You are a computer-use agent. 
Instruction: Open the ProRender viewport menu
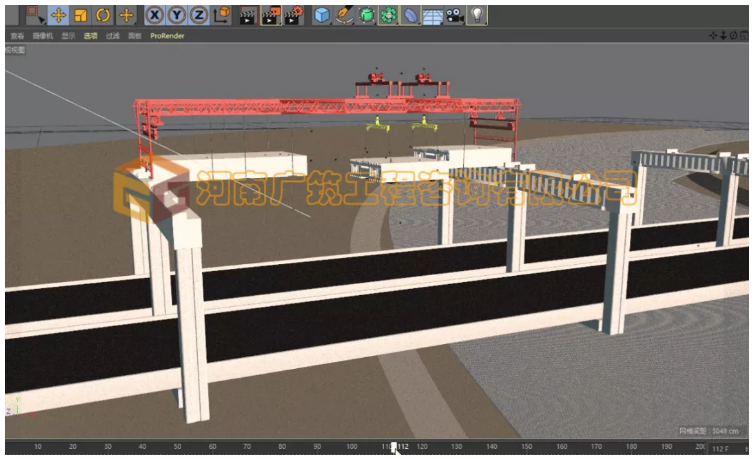pos(167,36)
